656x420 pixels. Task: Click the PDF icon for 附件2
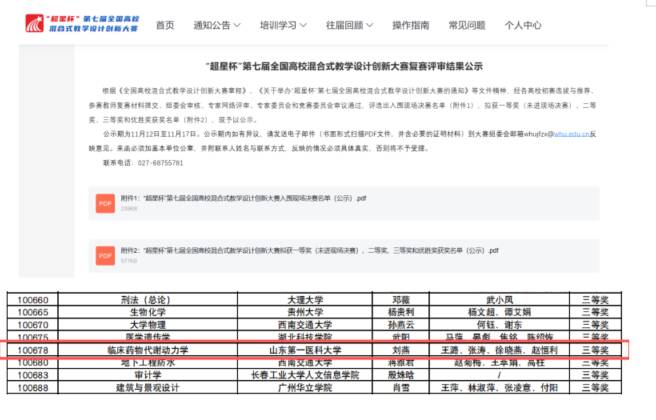[105, 257]
